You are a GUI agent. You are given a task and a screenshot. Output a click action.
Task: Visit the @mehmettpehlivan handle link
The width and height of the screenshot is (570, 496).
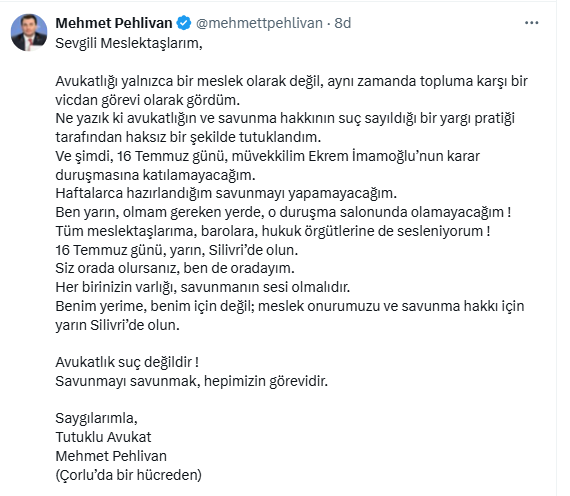(259, 23)
